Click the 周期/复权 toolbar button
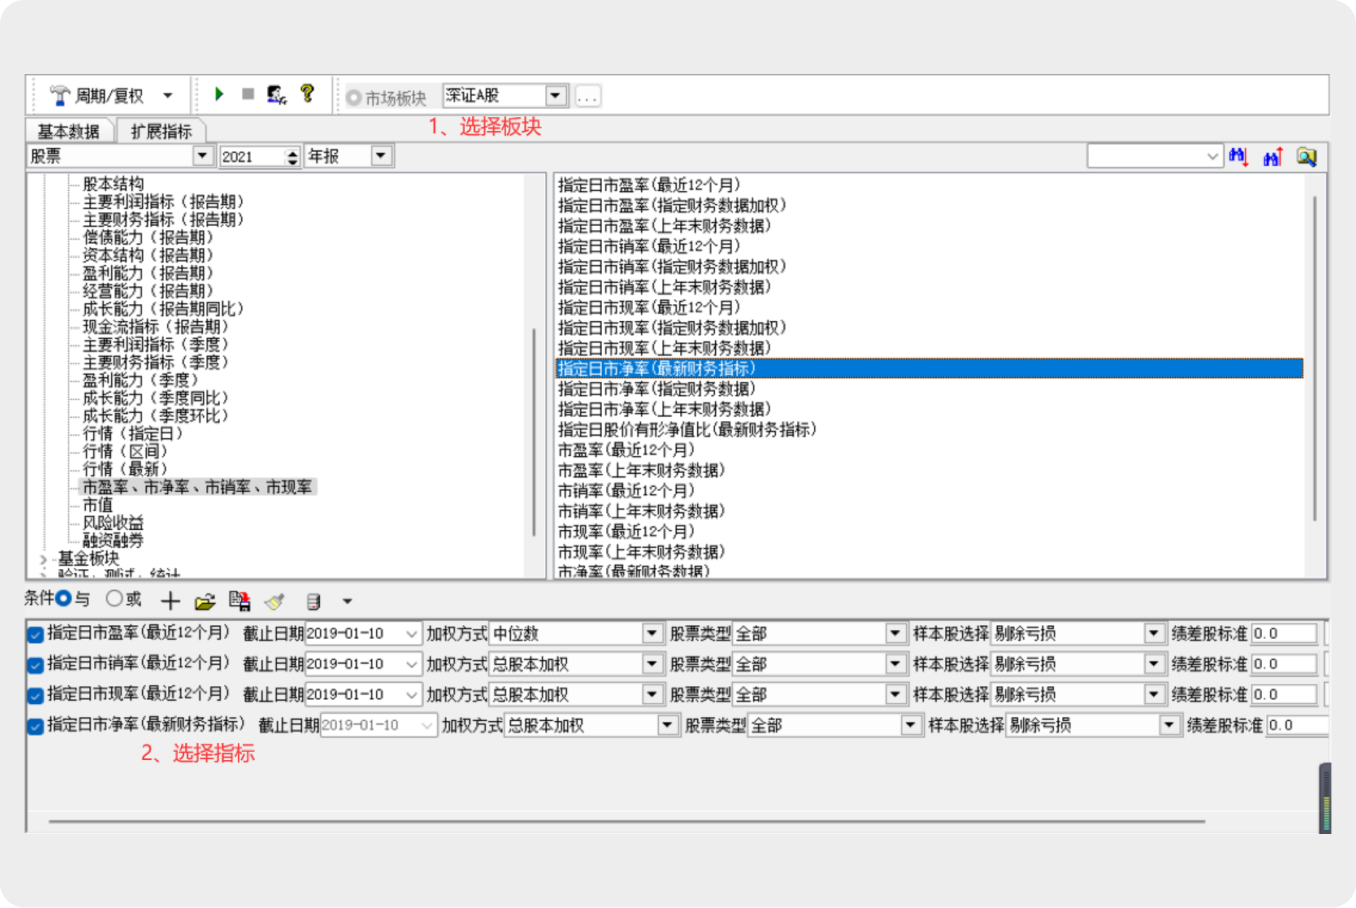This screenshot has height=908, width=1356. [x=110, y=96]
